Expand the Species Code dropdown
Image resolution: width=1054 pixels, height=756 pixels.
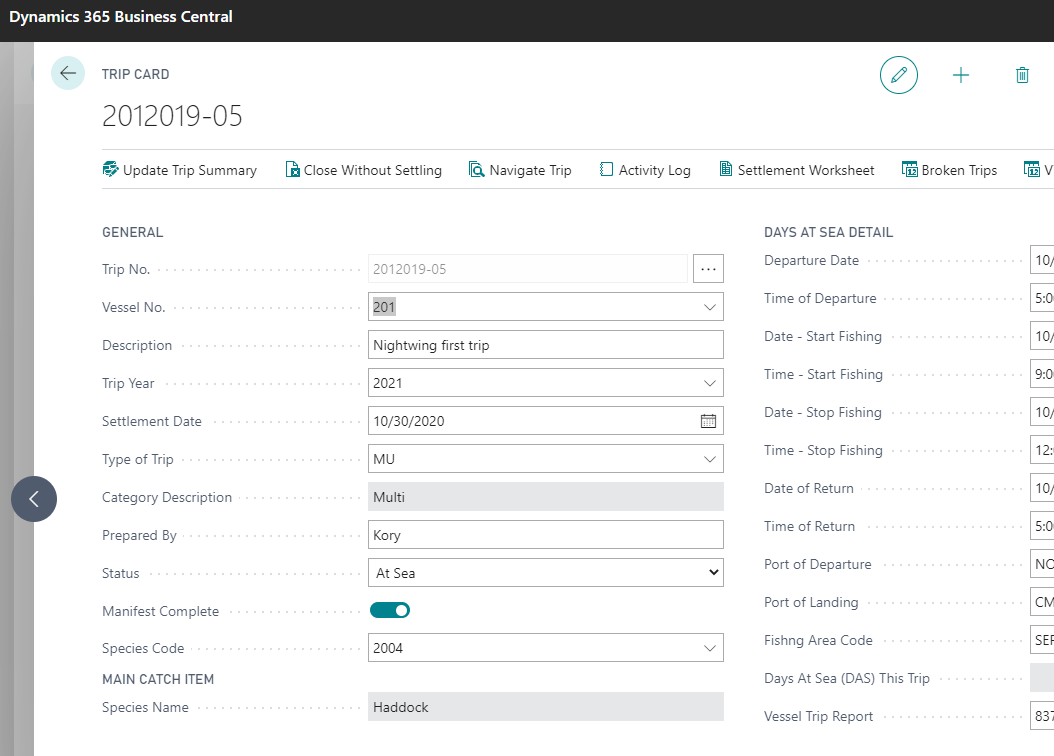711,647
